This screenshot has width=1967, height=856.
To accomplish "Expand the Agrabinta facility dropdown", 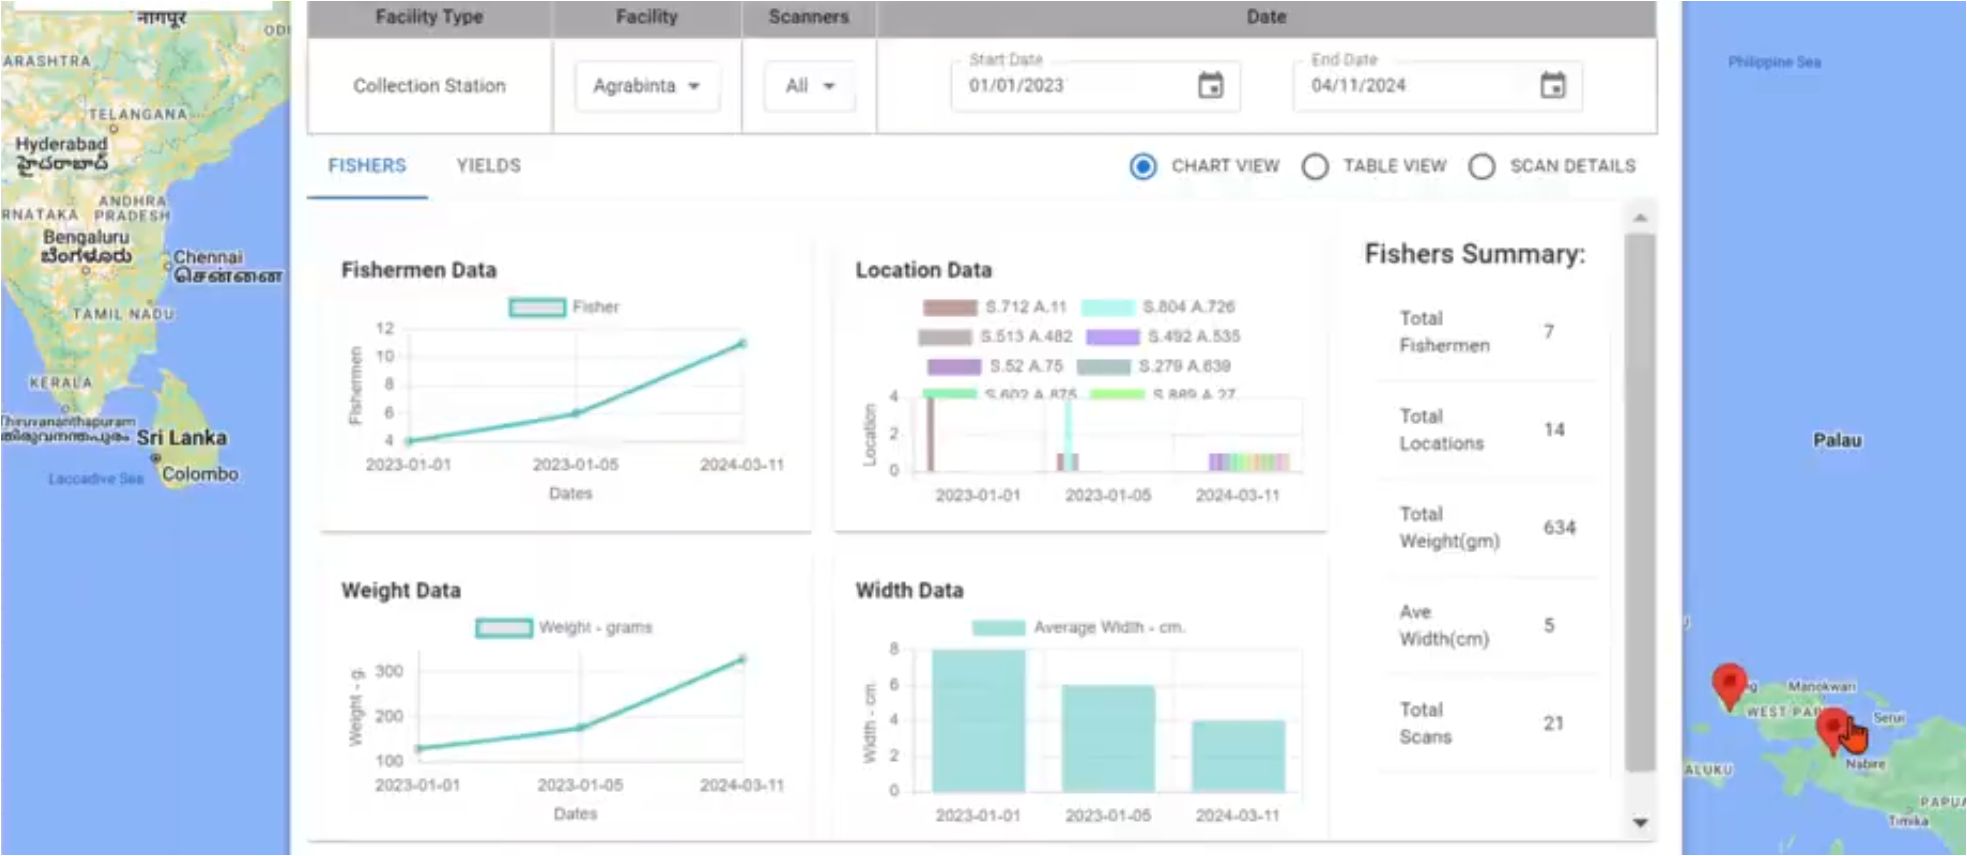I will pyautogui.click(x=646, y=86).
